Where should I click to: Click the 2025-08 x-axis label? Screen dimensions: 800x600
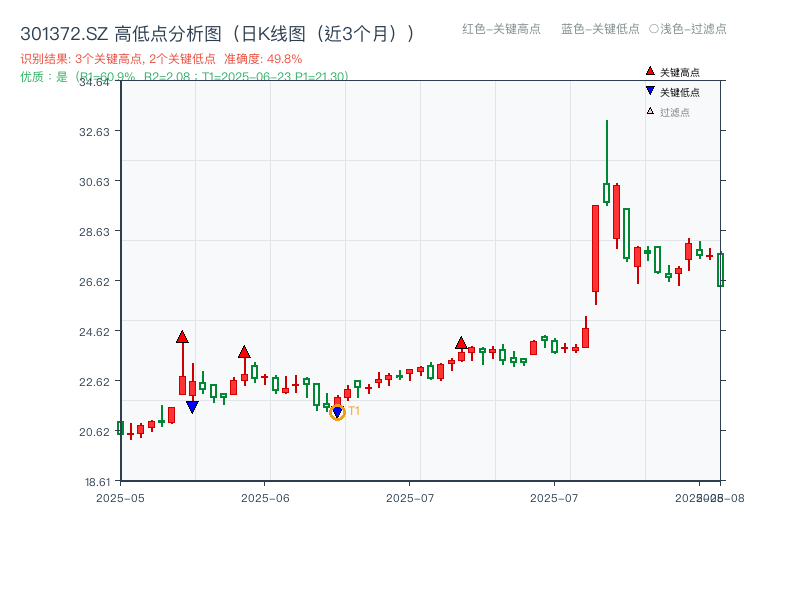pyautogui.click(x=713, y=495)
